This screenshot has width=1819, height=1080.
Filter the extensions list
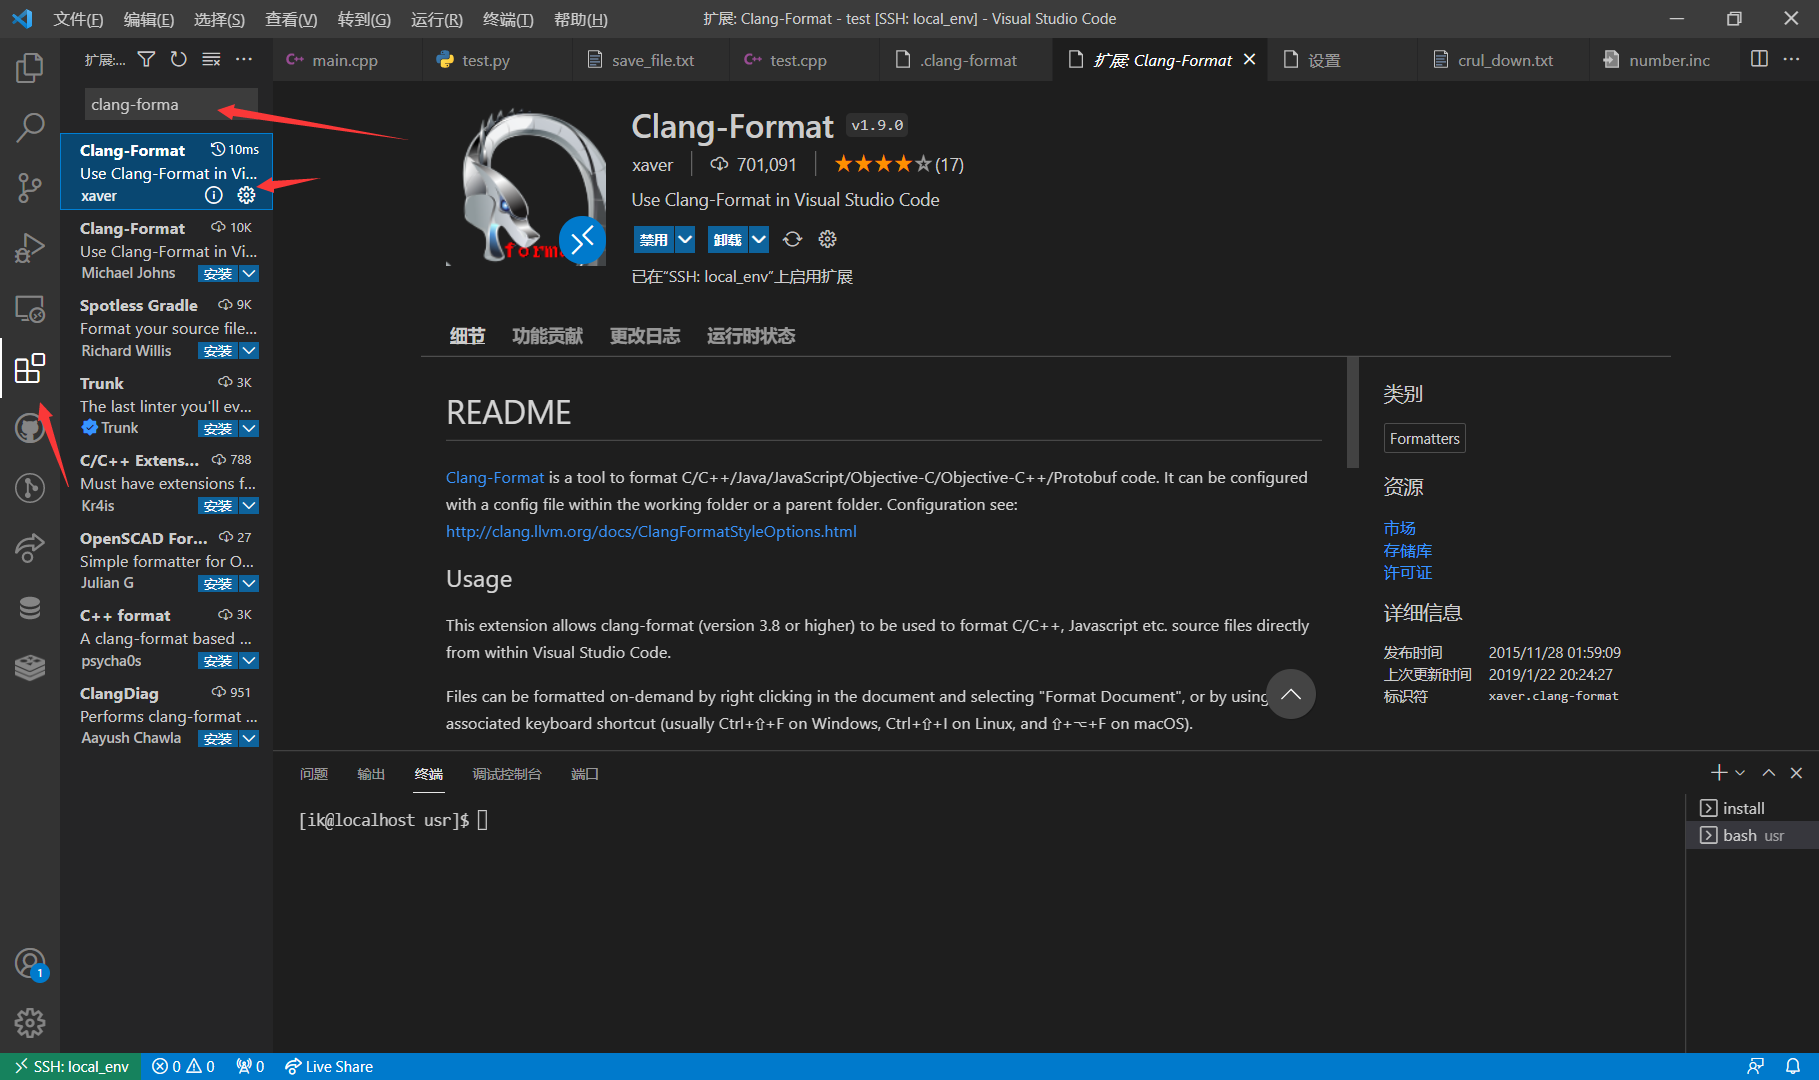pos(146,59)
